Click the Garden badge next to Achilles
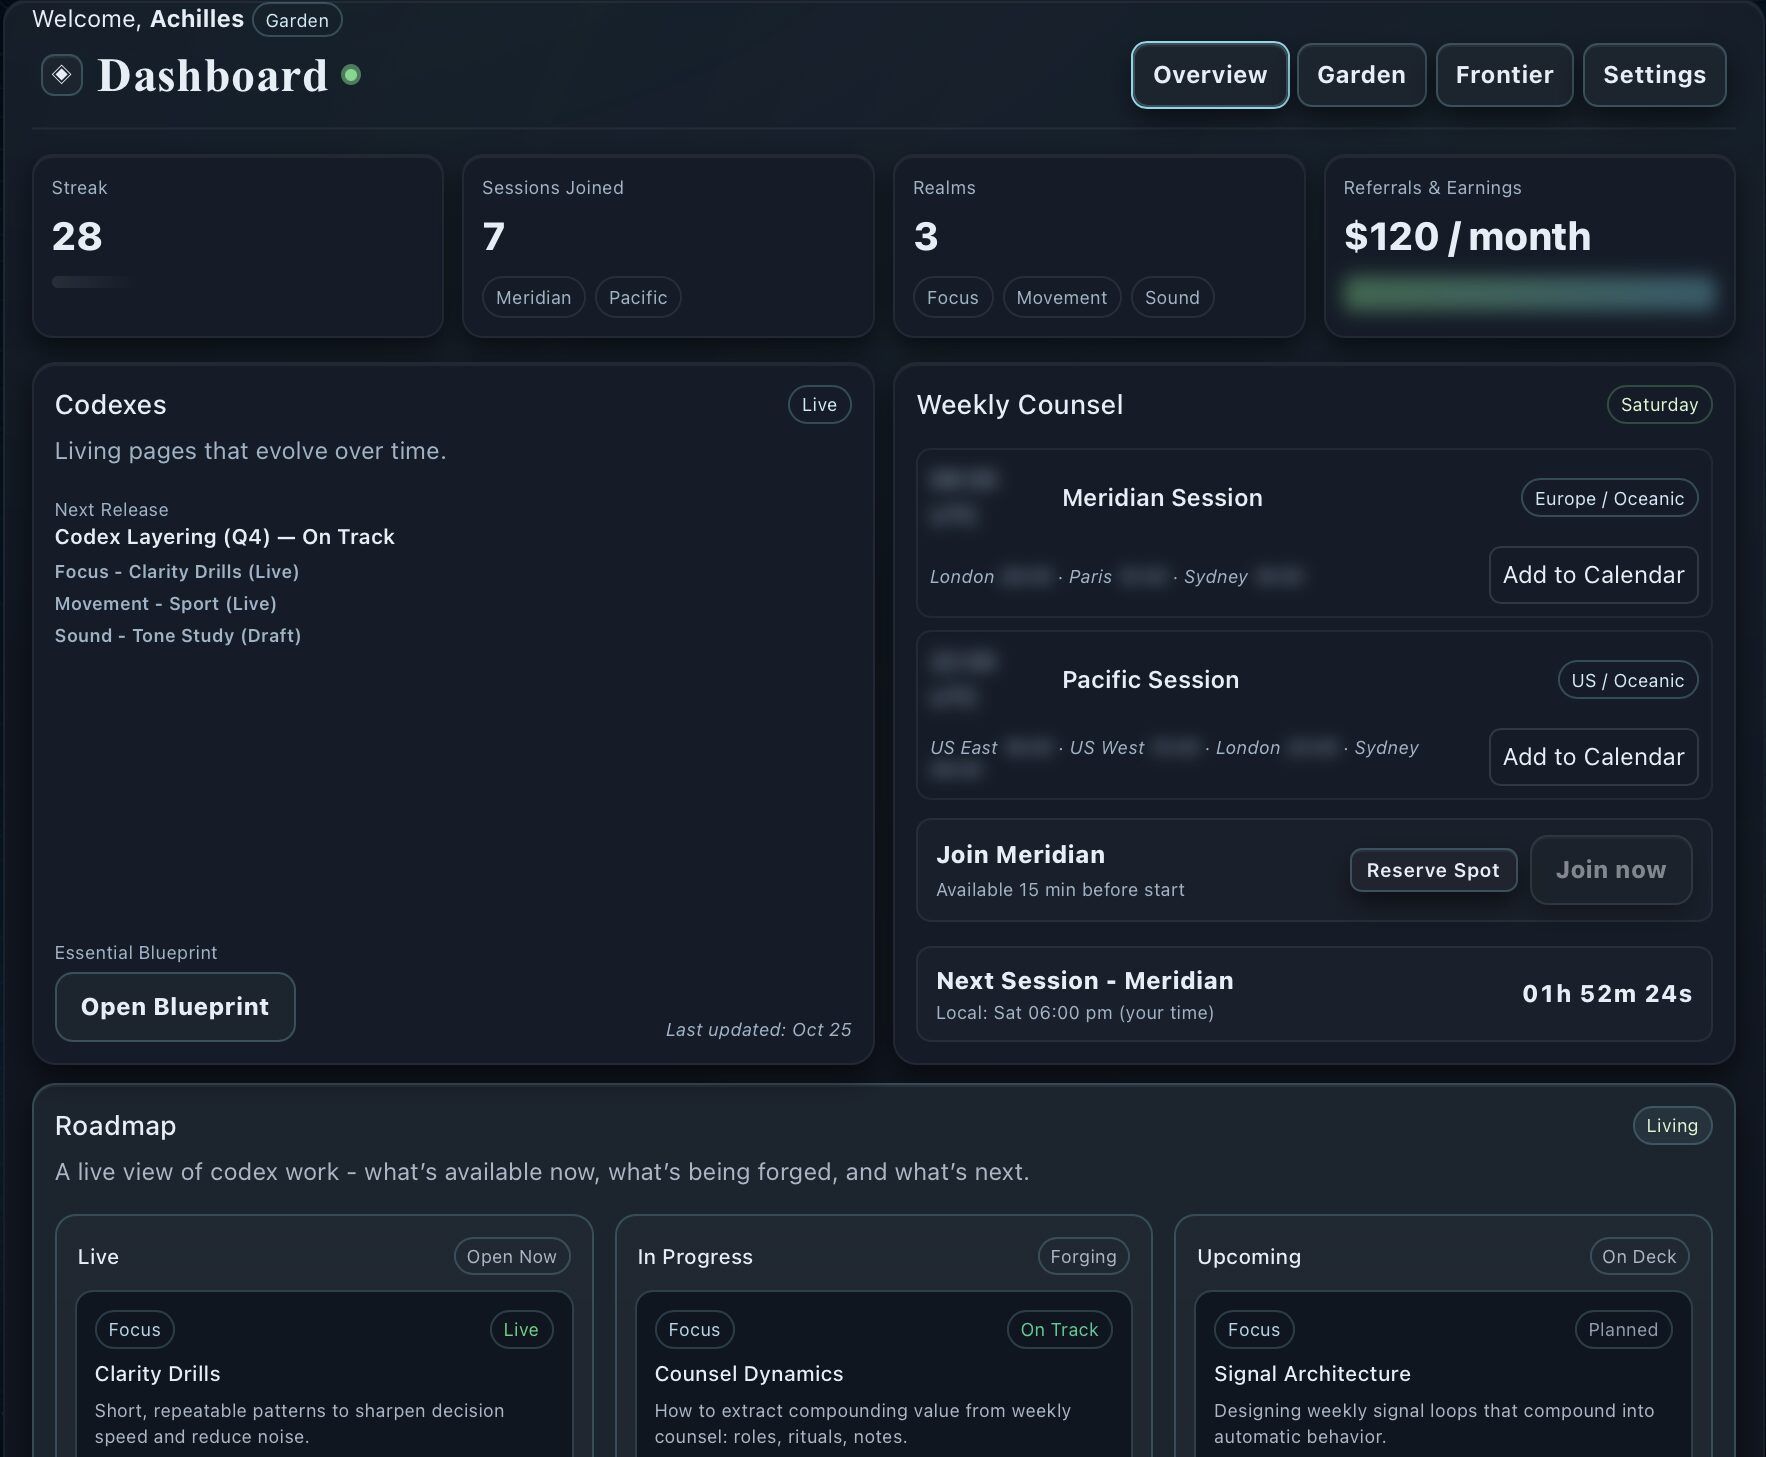Screen dimensions: 1766x1457 [297, 20]
